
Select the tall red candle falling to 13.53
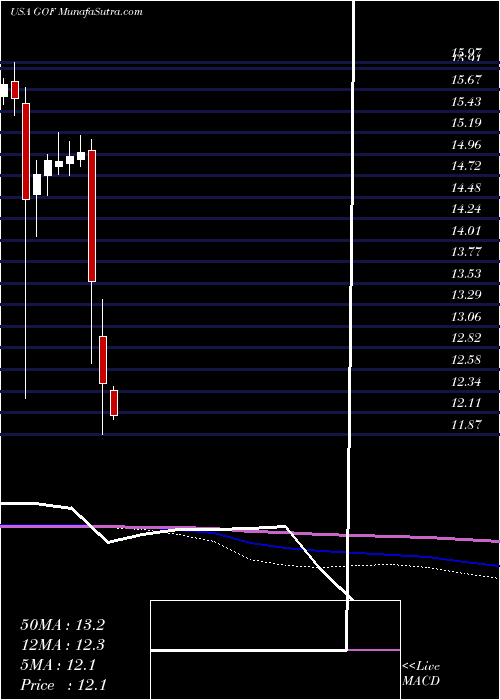[x=92, y=216]
